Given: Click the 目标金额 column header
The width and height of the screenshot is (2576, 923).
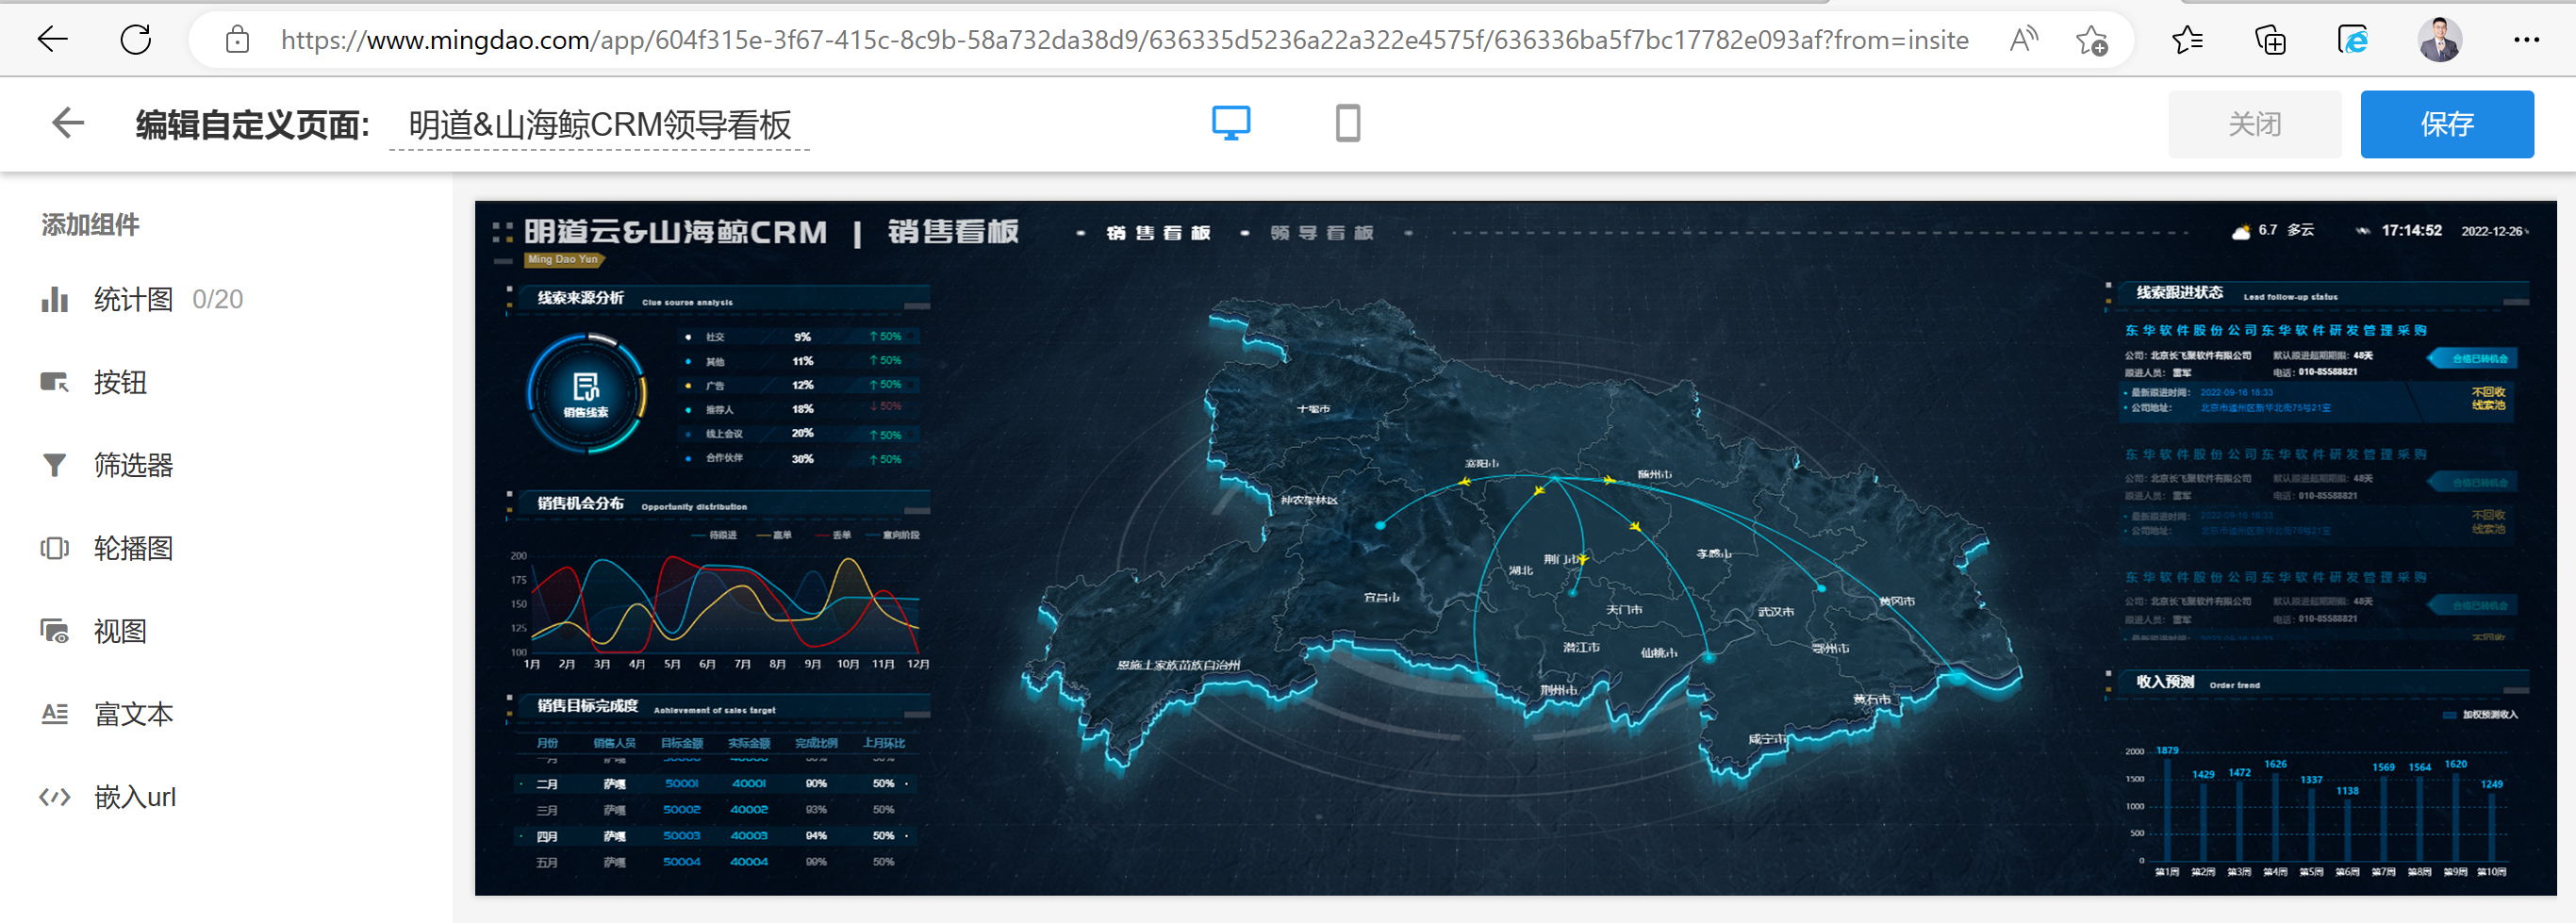Looking at the screenshot, I should (682, 743).
